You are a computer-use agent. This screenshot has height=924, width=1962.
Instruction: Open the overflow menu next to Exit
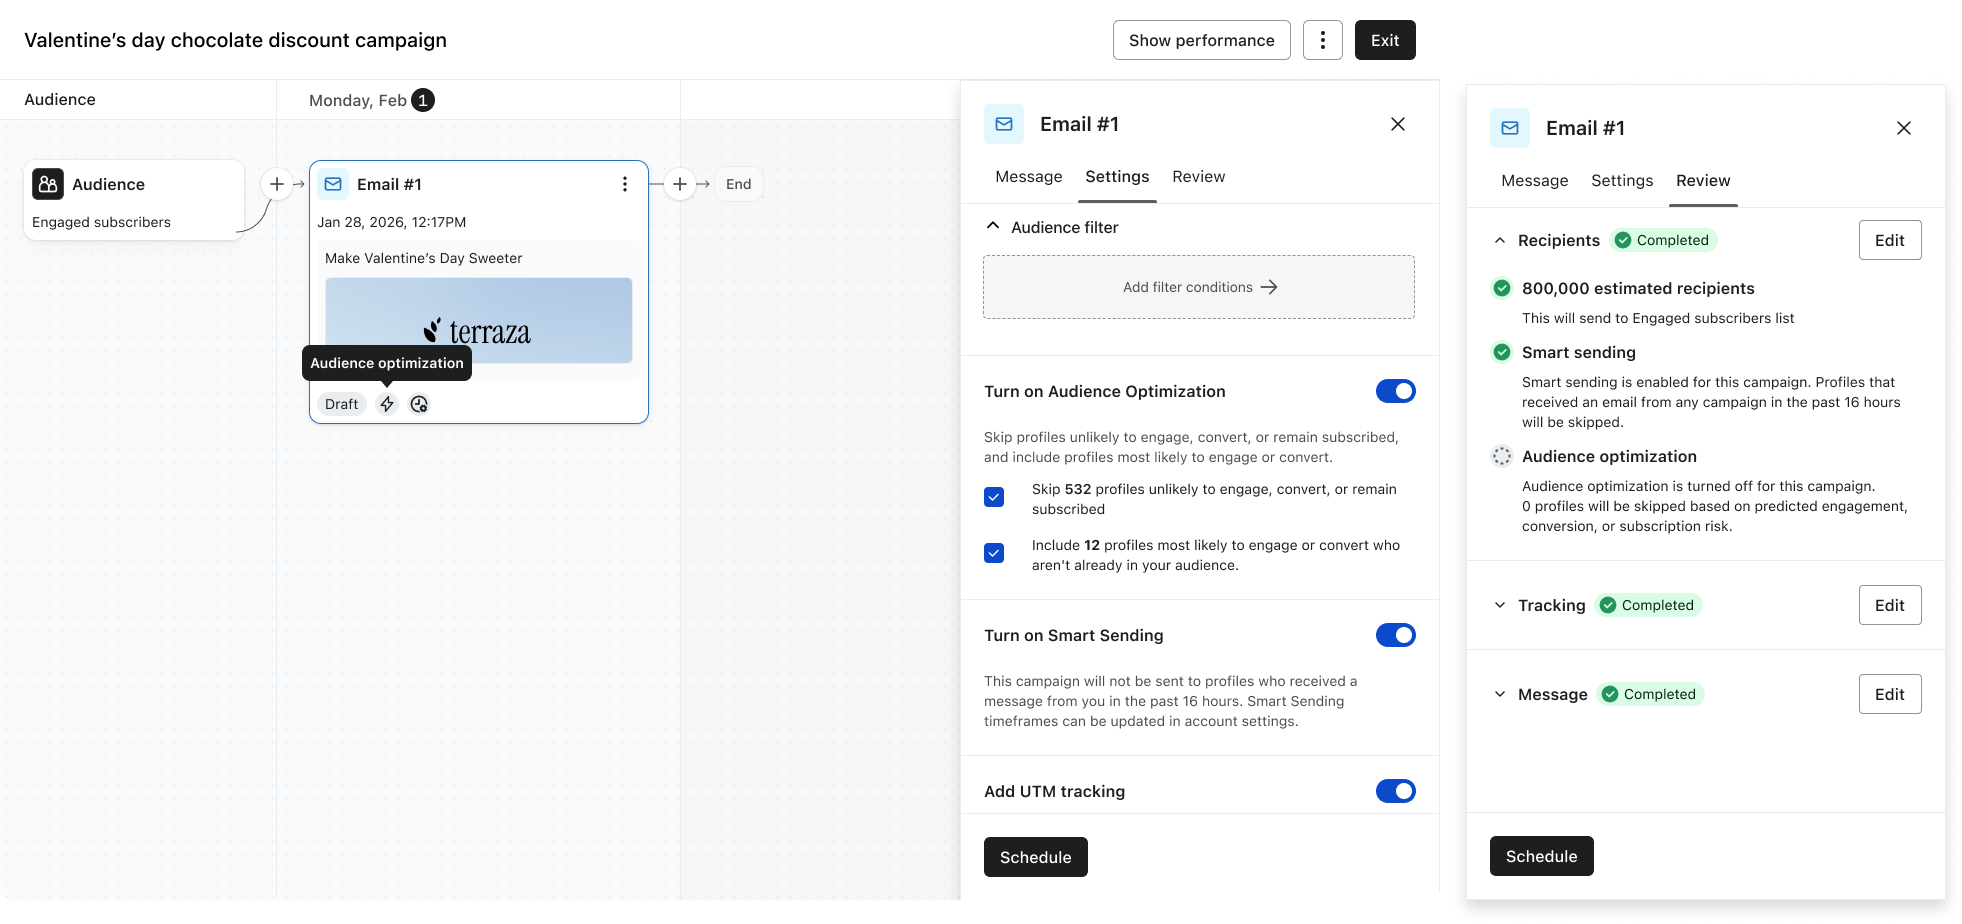click(x=1322, y=40)
